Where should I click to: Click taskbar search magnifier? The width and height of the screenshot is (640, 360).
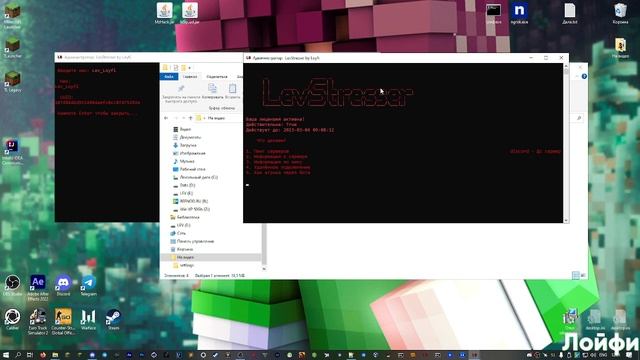[x=18, y=355]
